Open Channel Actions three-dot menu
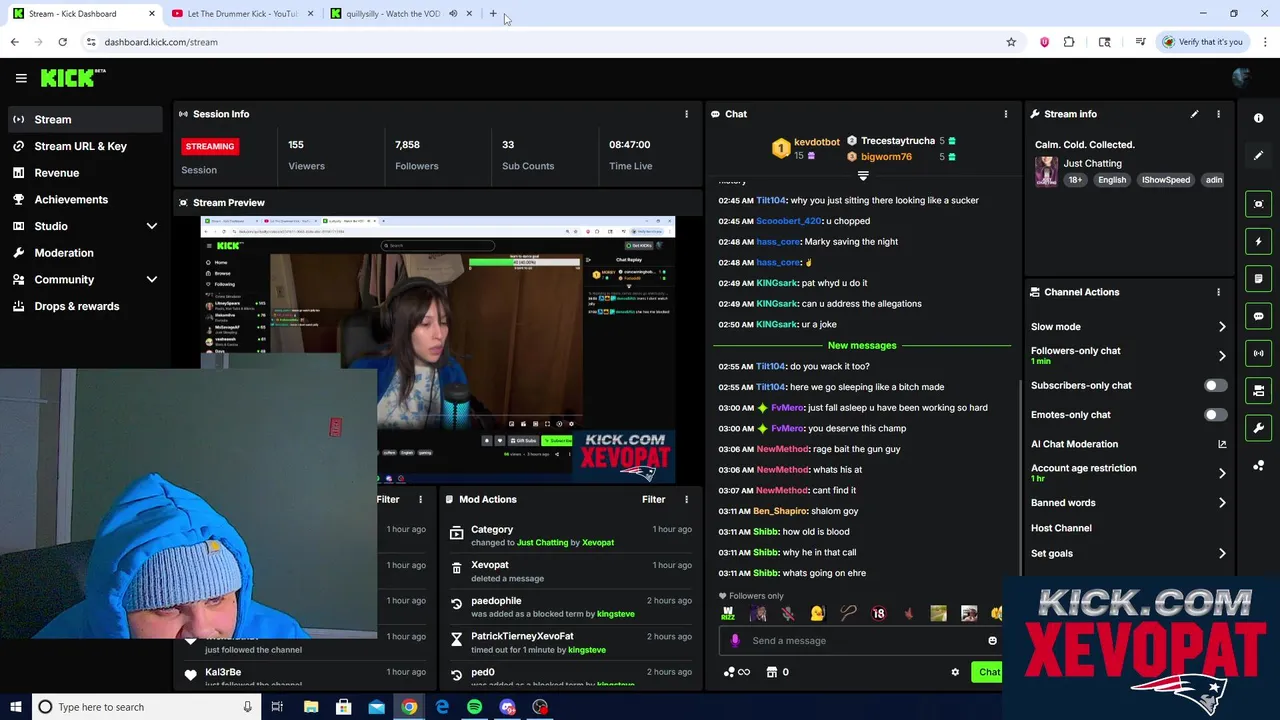Screen dimensions: 1280x720 coord(1218,292)
